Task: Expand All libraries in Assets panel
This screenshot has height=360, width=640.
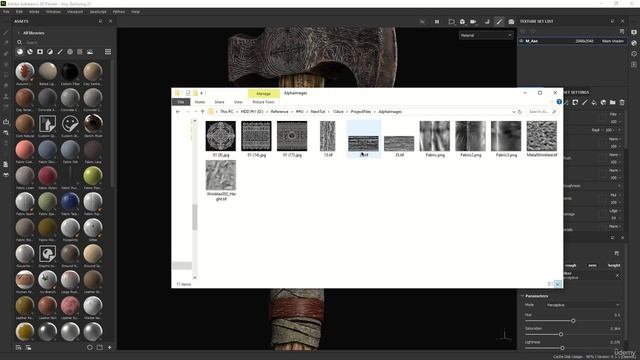Action: tap(18, 33)
